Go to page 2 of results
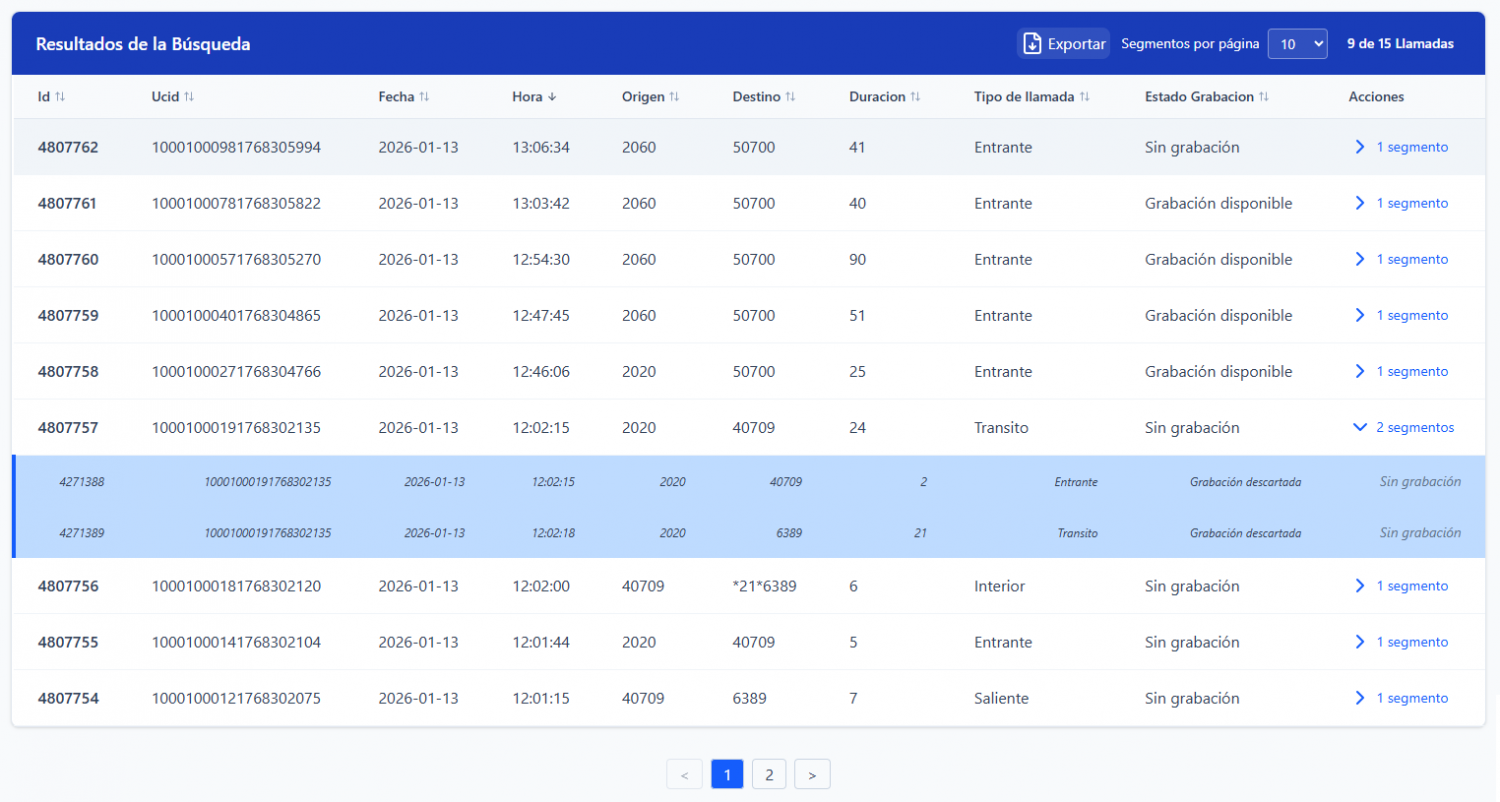The width and height of the screenshot is (1500, 802). point(769,774)
